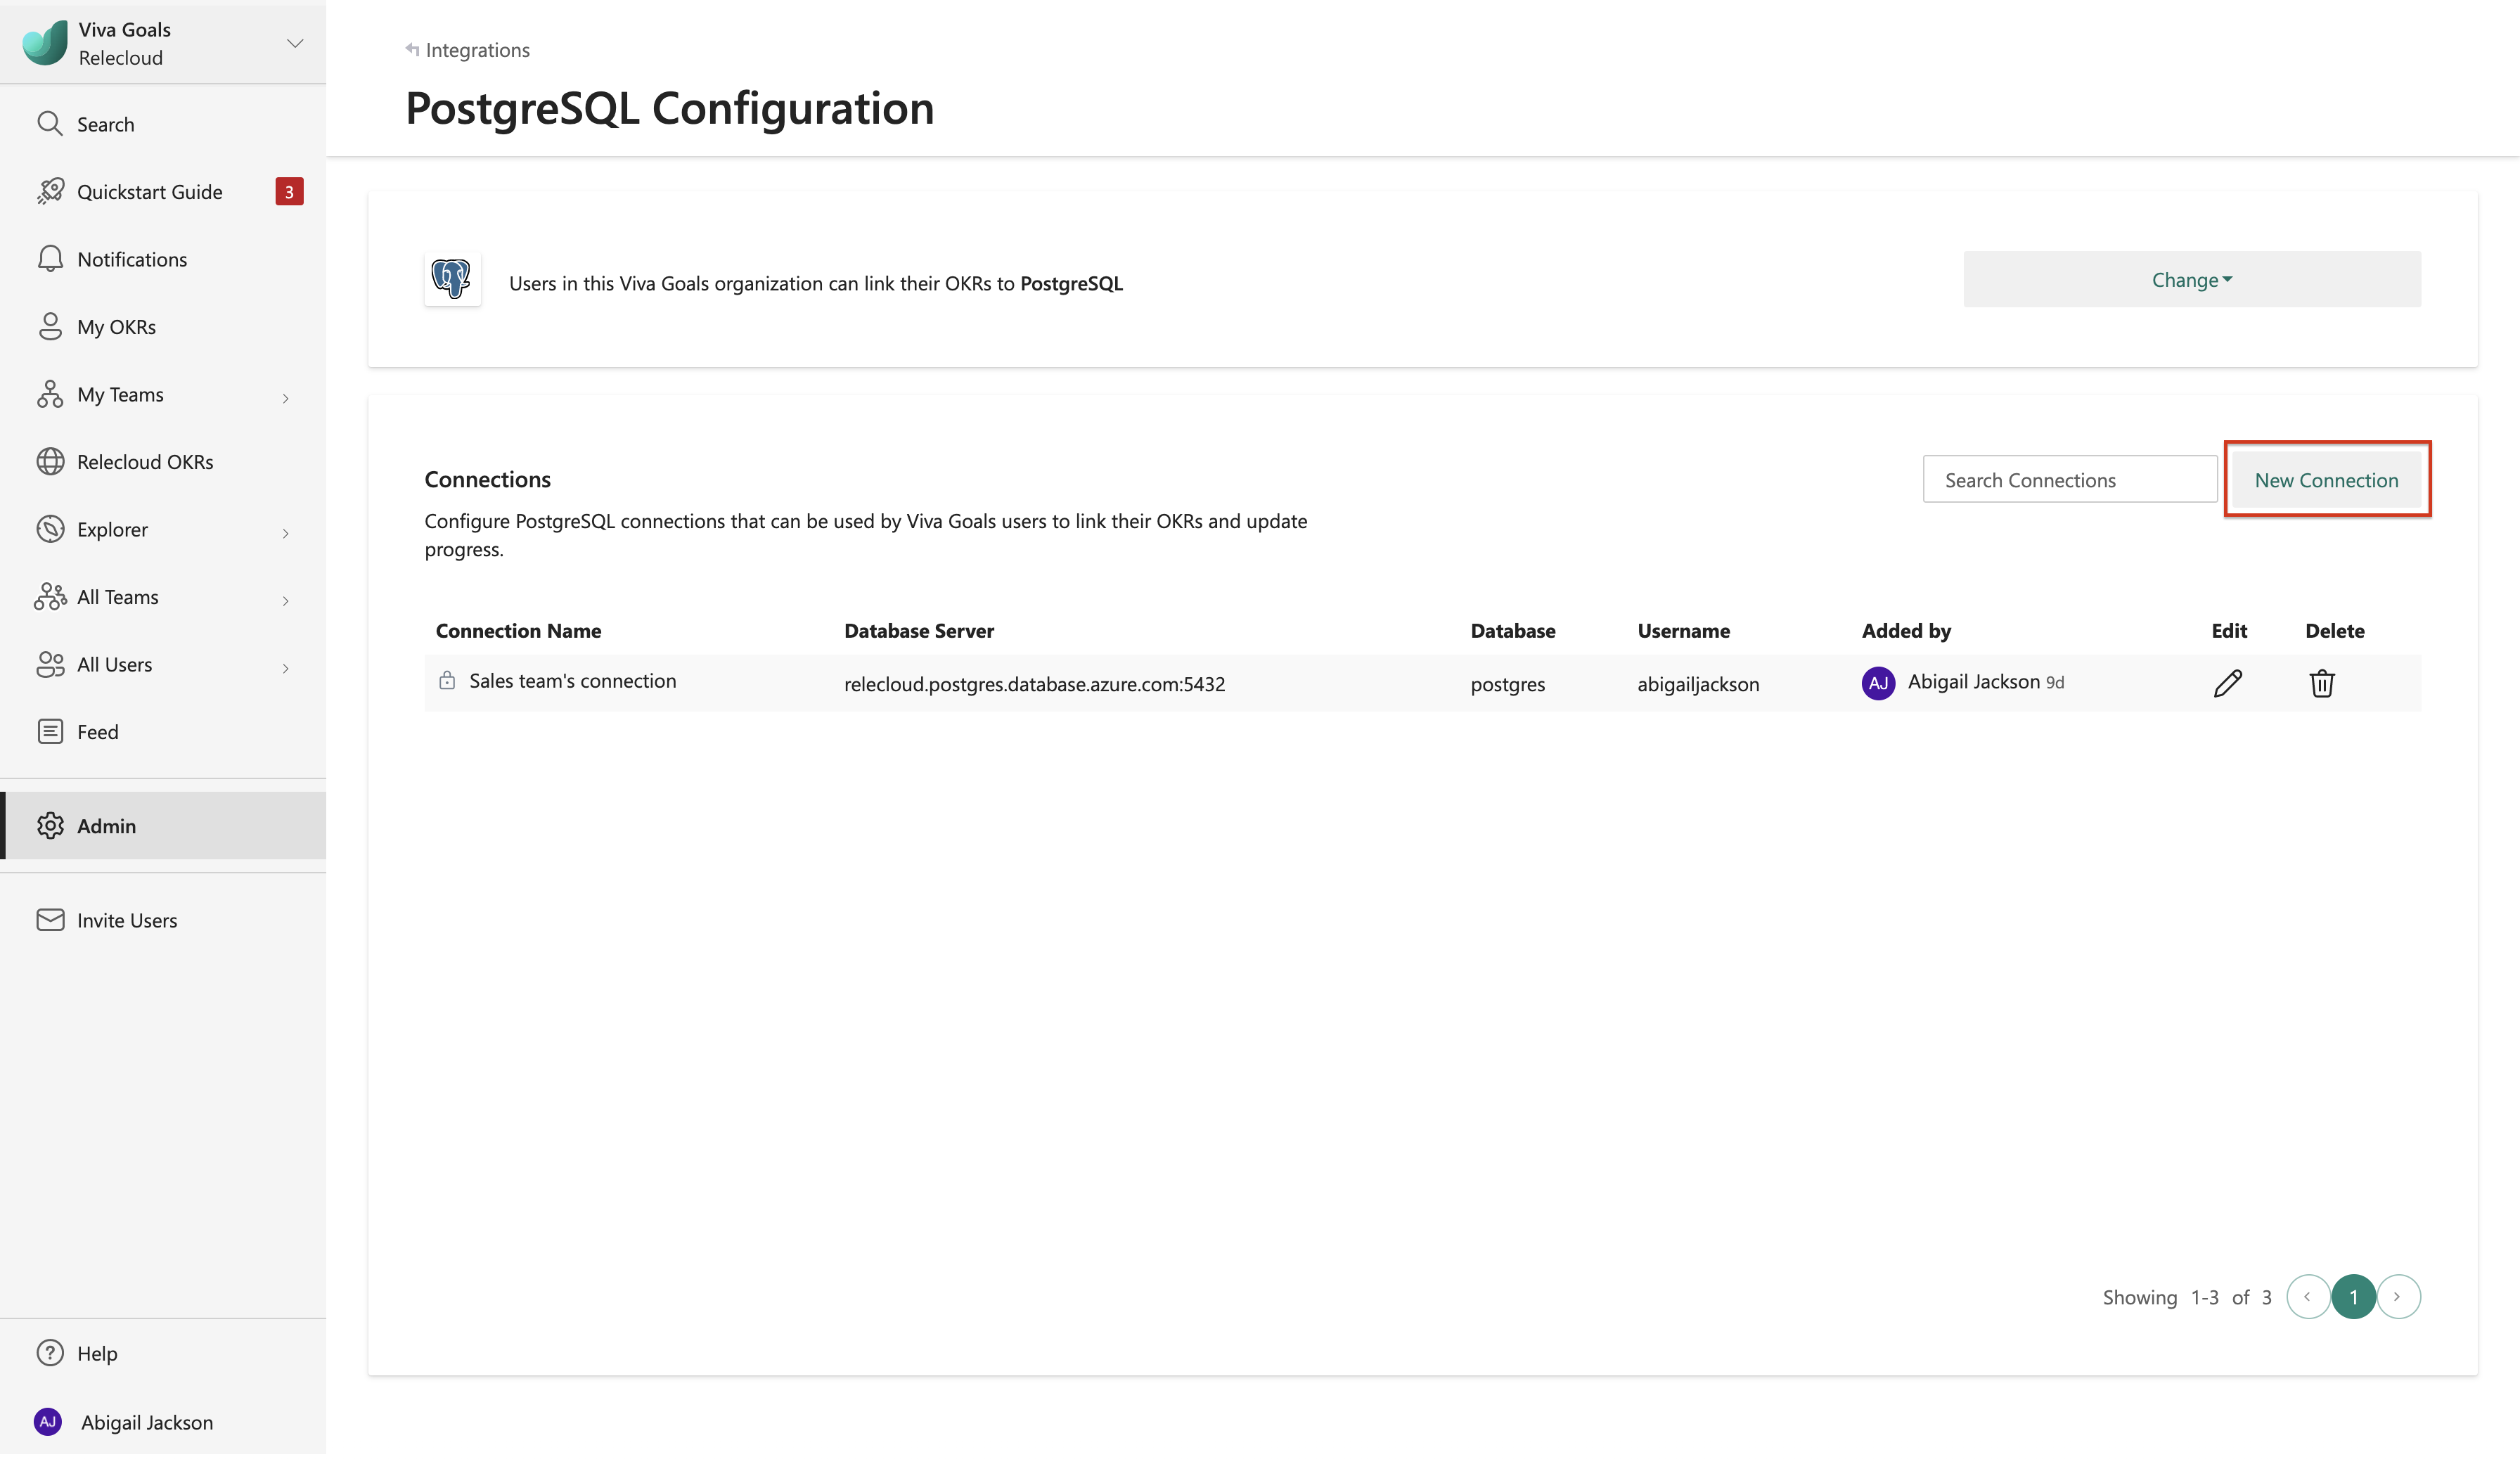
Task: Edit Sales team's connection with pencil icon
Action: click(x=2227, y=683)
